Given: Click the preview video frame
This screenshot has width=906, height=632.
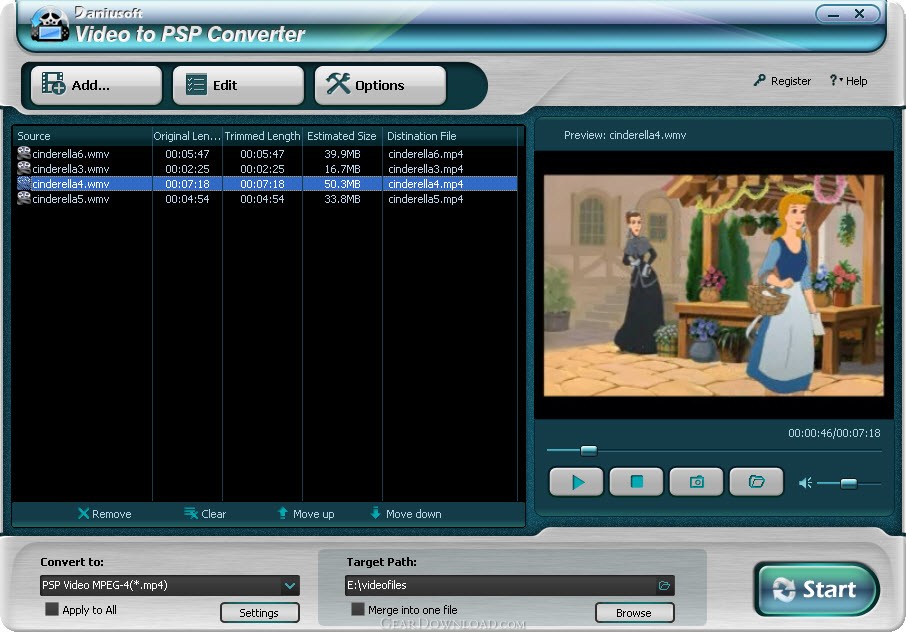Looking at the screenshot, I should (714, 285).
